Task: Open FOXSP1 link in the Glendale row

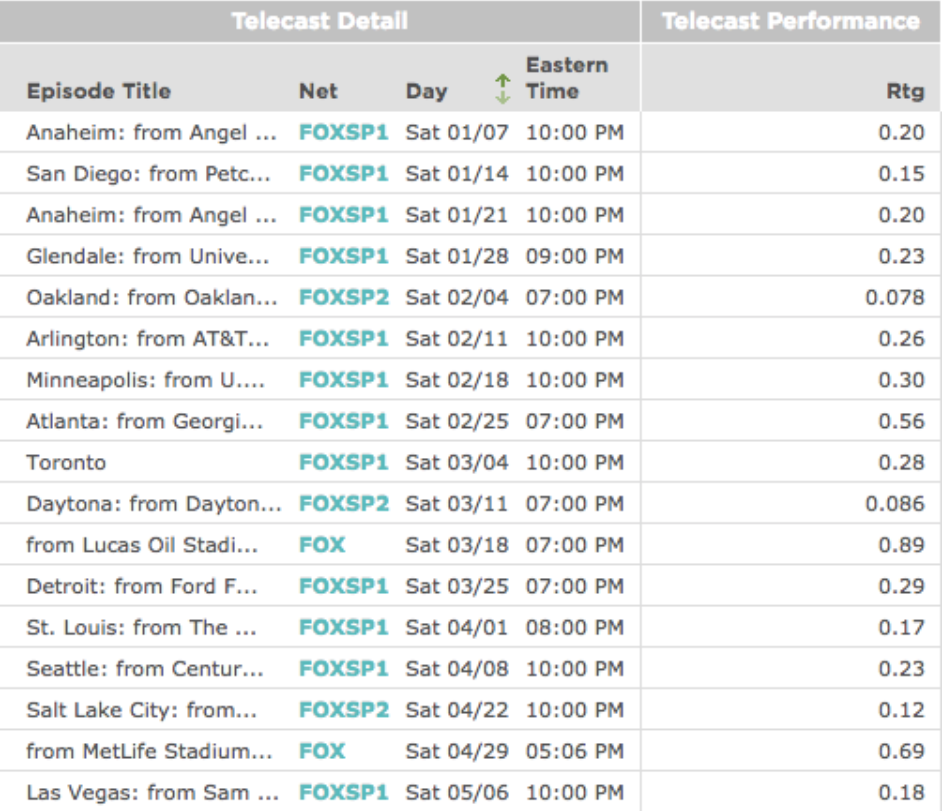Action: (343, 257)
